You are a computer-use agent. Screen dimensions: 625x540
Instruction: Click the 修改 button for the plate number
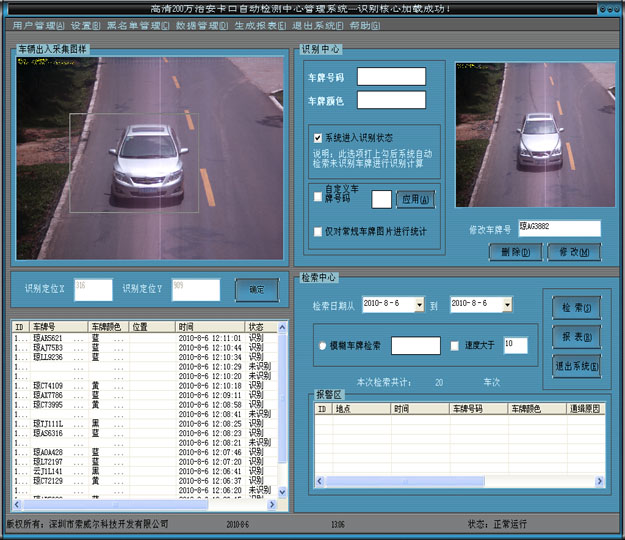[573, 251]
